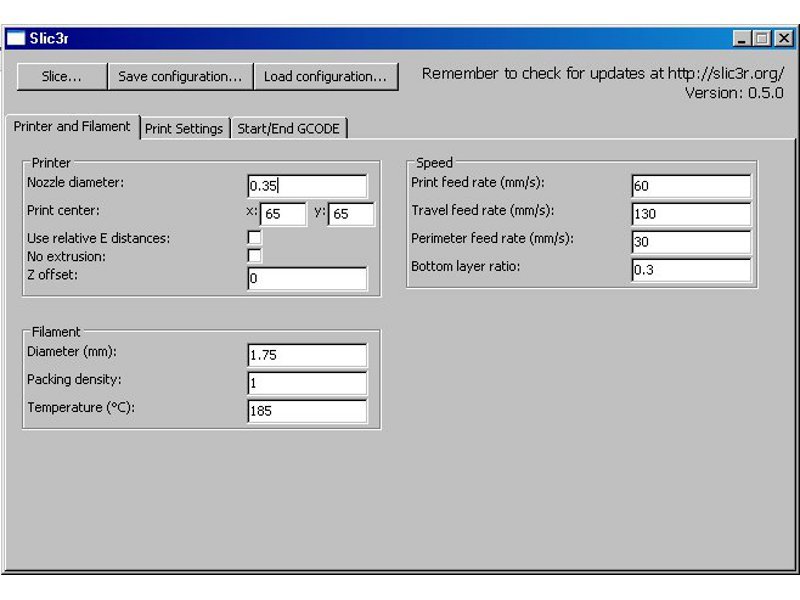Click the Z offset input field

(x=307, y=279)
